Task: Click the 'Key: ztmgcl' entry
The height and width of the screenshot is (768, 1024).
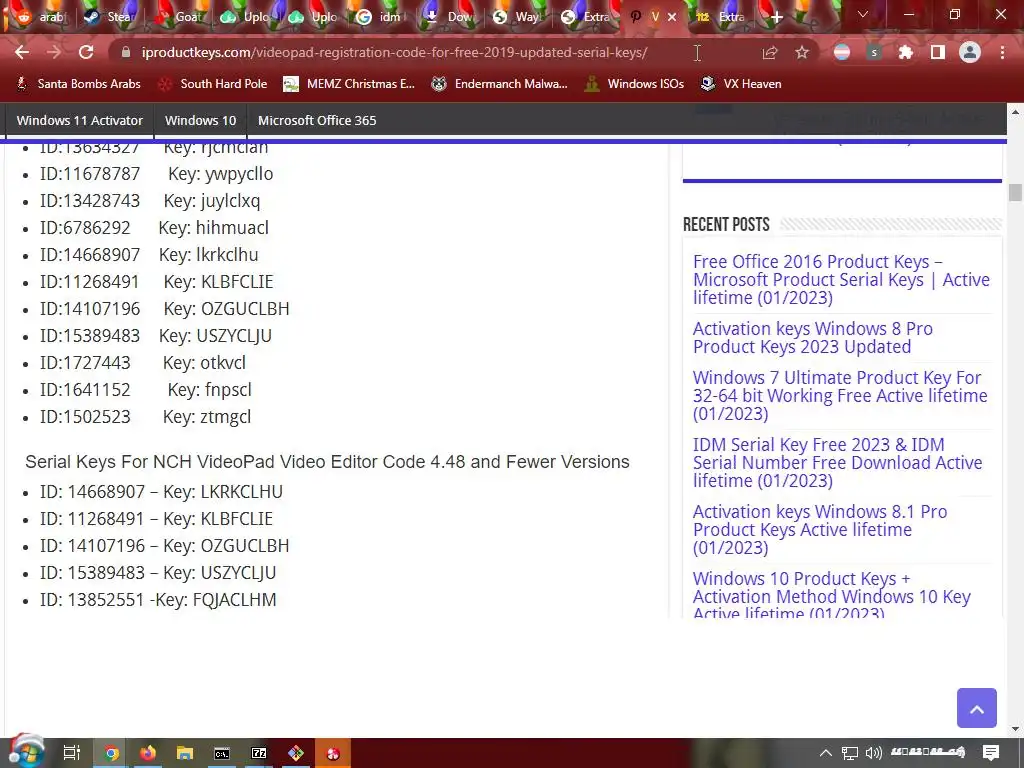Action: tap(207, 417)
